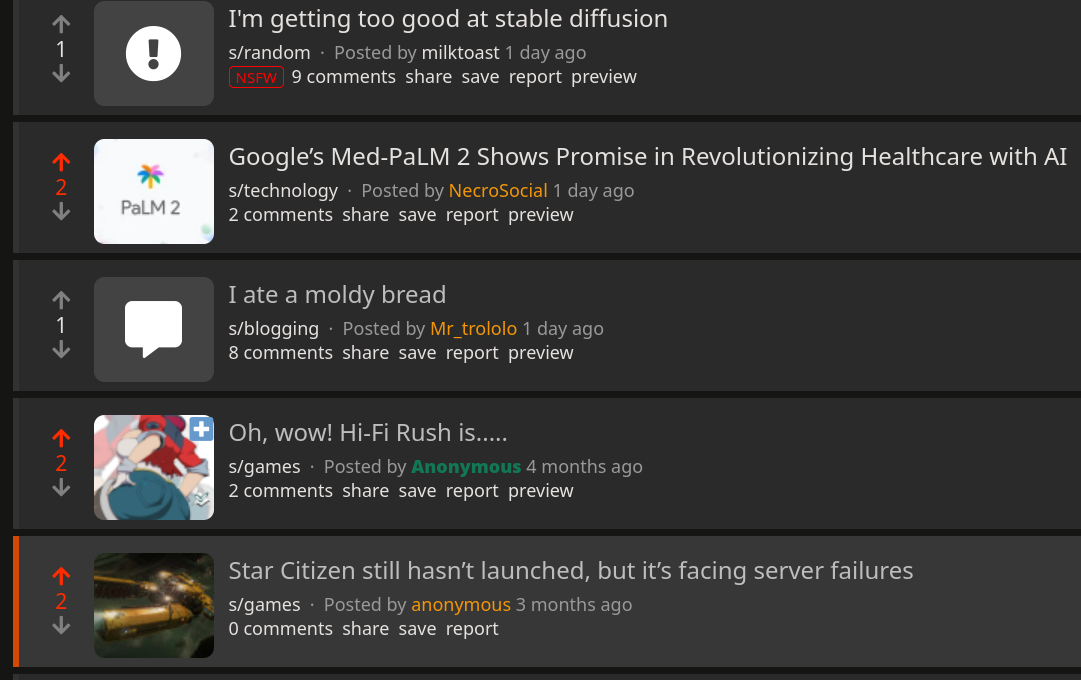Viewport: 1081px width, 680px height.
Task: Open the PaLM 2 thumbnail
Action: tap(154, 192)
